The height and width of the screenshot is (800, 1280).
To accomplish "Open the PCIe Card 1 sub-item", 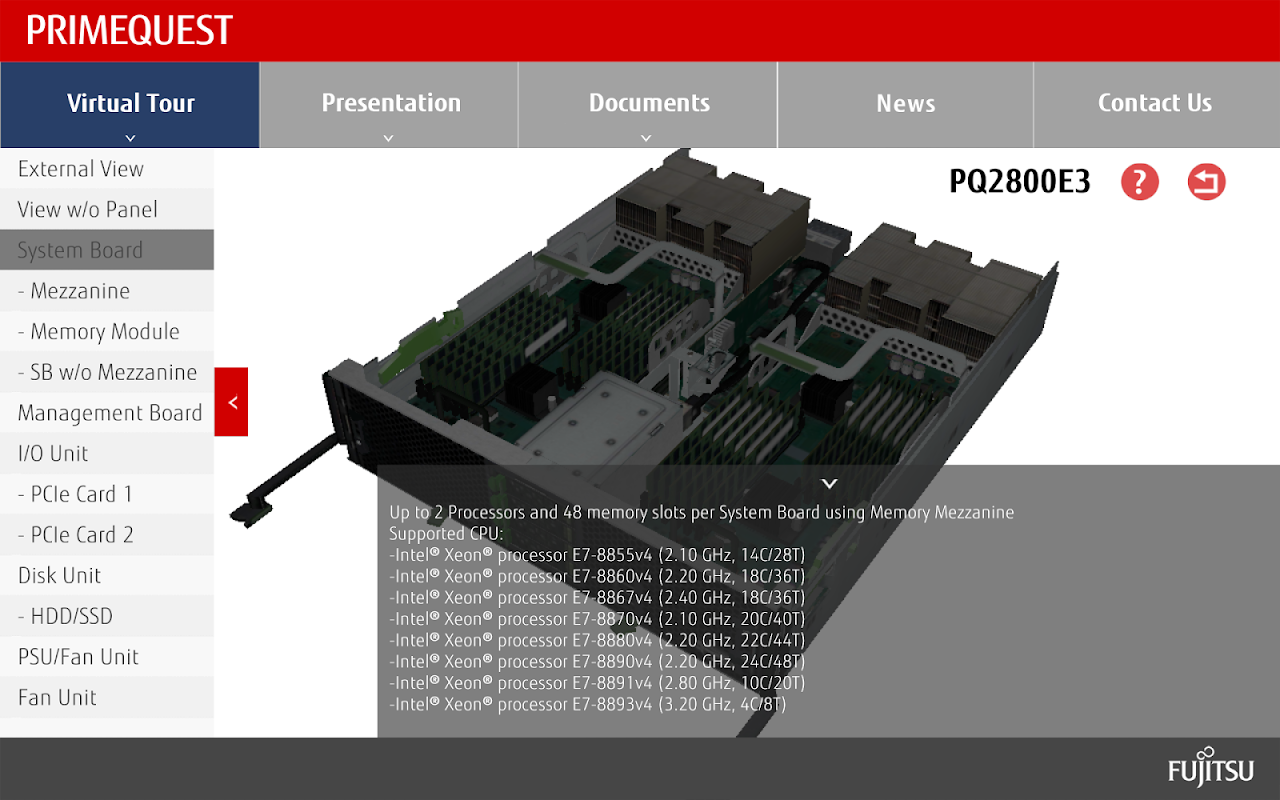I will coord(107,494).
